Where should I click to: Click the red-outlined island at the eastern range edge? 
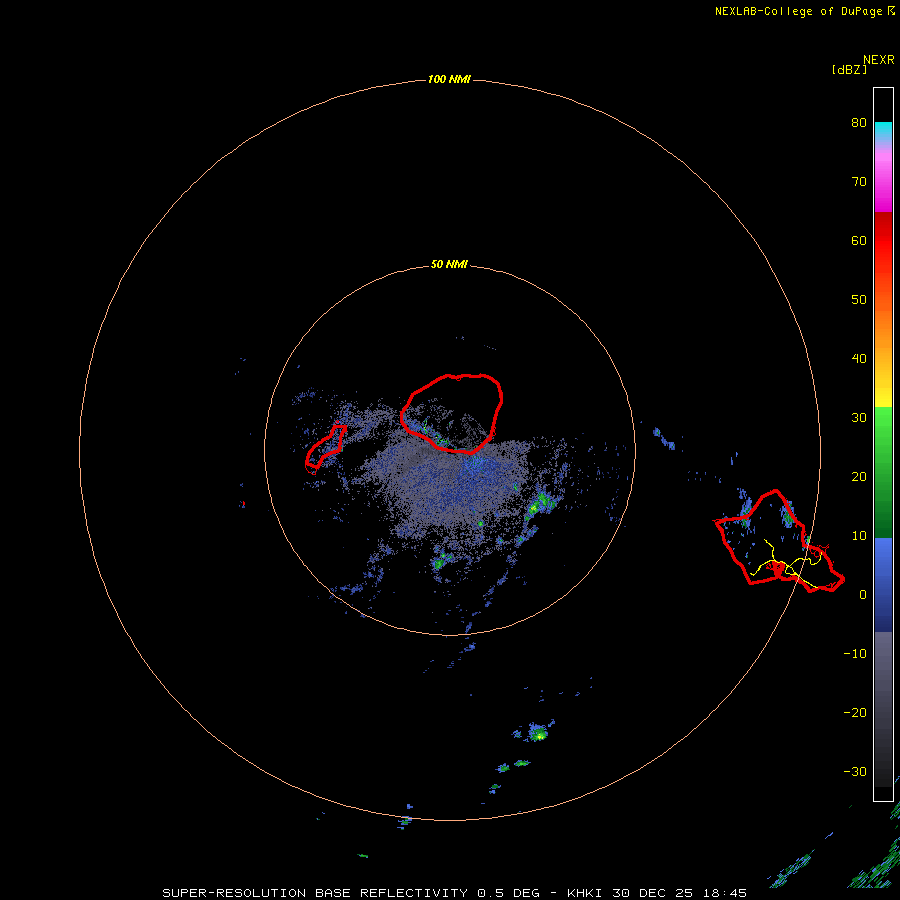tap(779, 541)
